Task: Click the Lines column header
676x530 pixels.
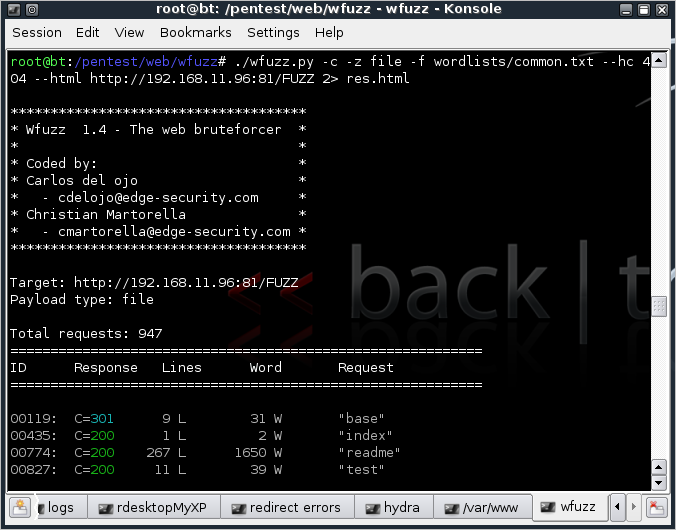Action: point(182,367)
